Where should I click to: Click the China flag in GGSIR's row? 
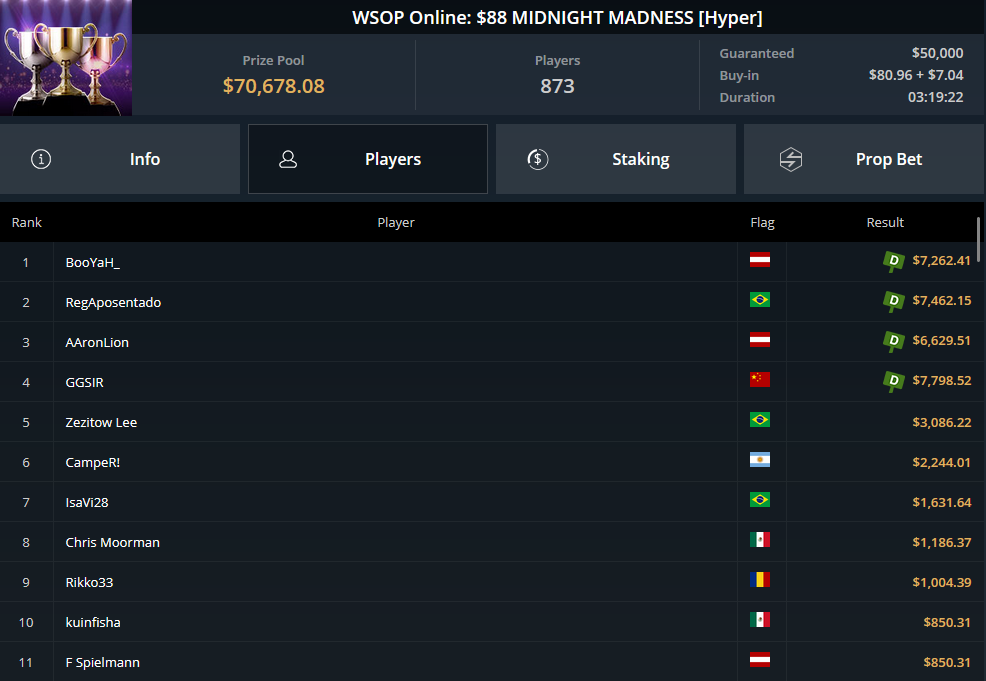760,380
